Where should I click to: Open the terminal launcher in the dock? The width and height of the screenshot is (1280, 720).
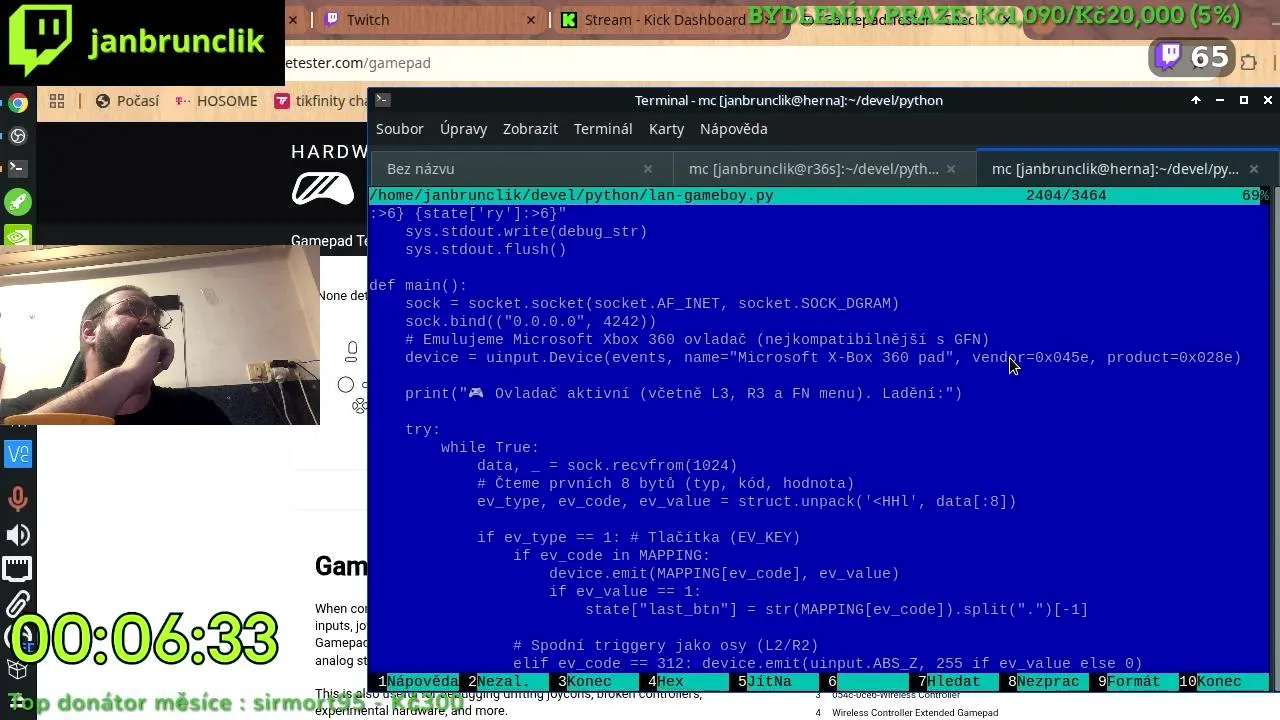[x=17, y=168]
